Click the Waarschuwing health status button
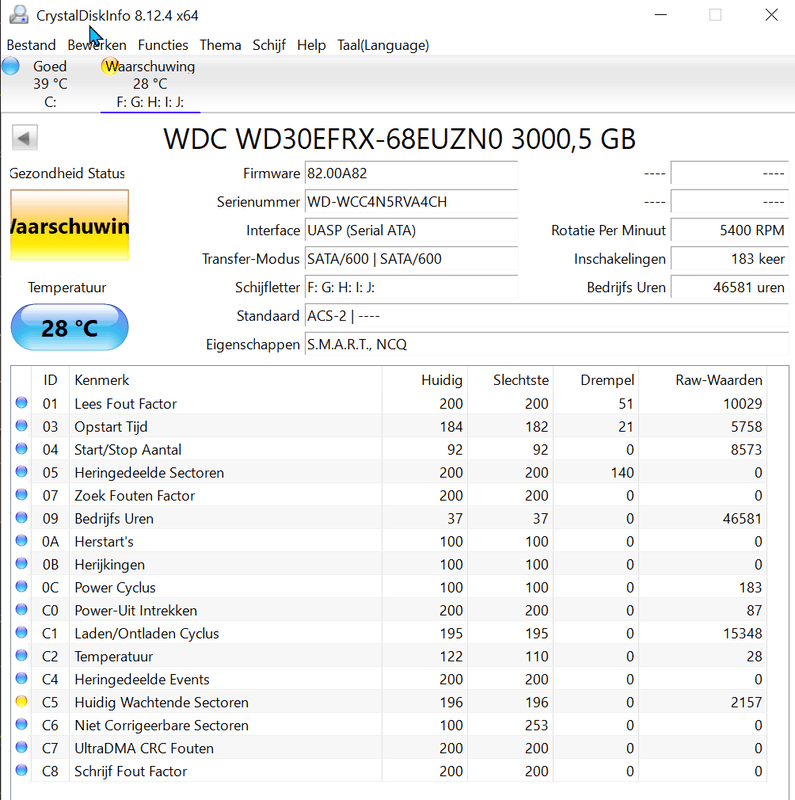Viewport: 795px width, 800px height. 69,225
